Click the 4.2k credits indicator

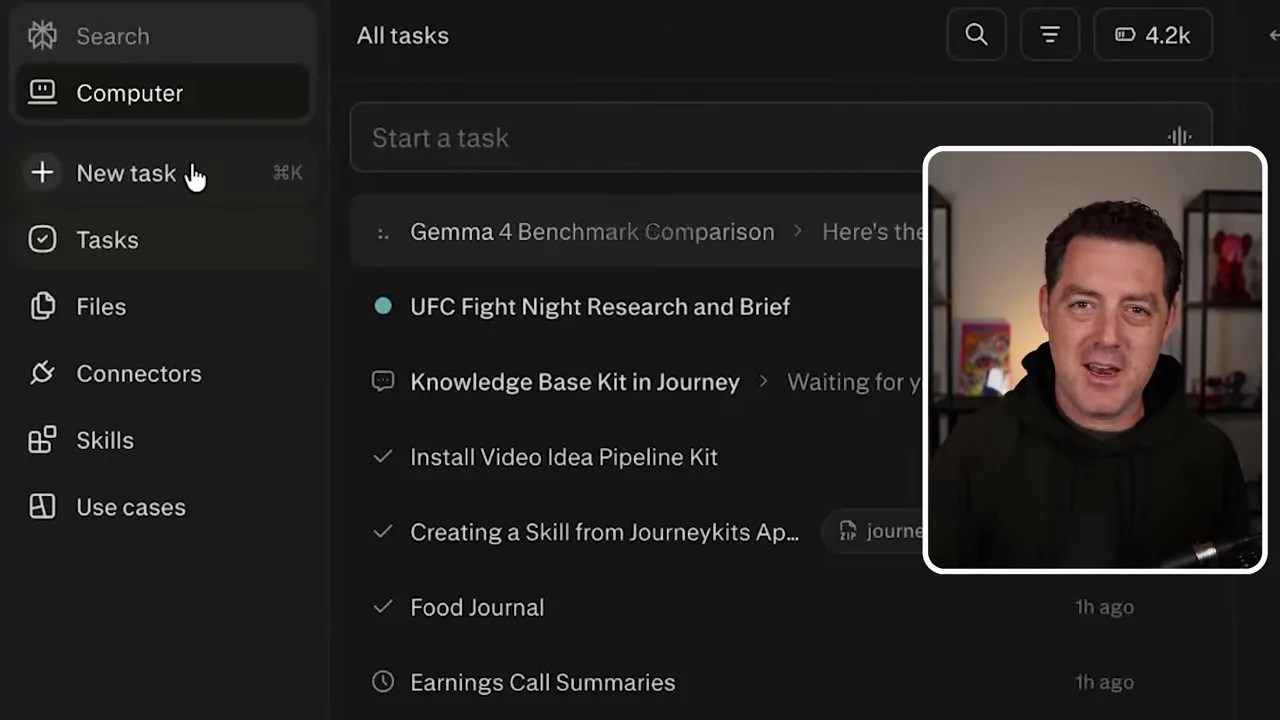(x=1153, y=35)
